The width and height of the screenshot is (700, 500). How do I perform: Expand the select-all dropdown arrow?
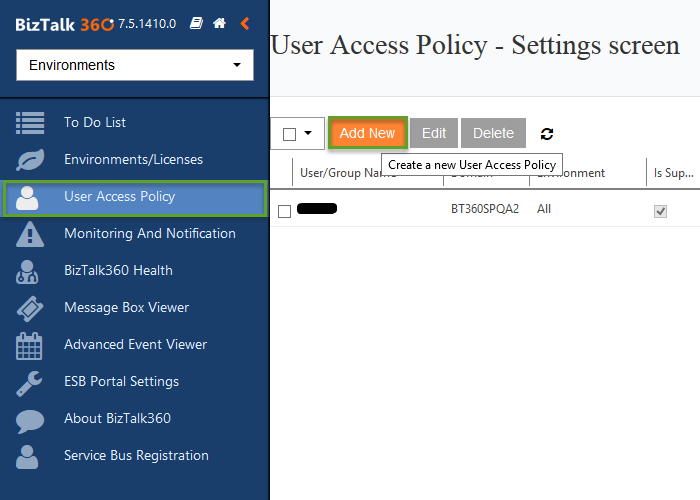coord(308,133)
